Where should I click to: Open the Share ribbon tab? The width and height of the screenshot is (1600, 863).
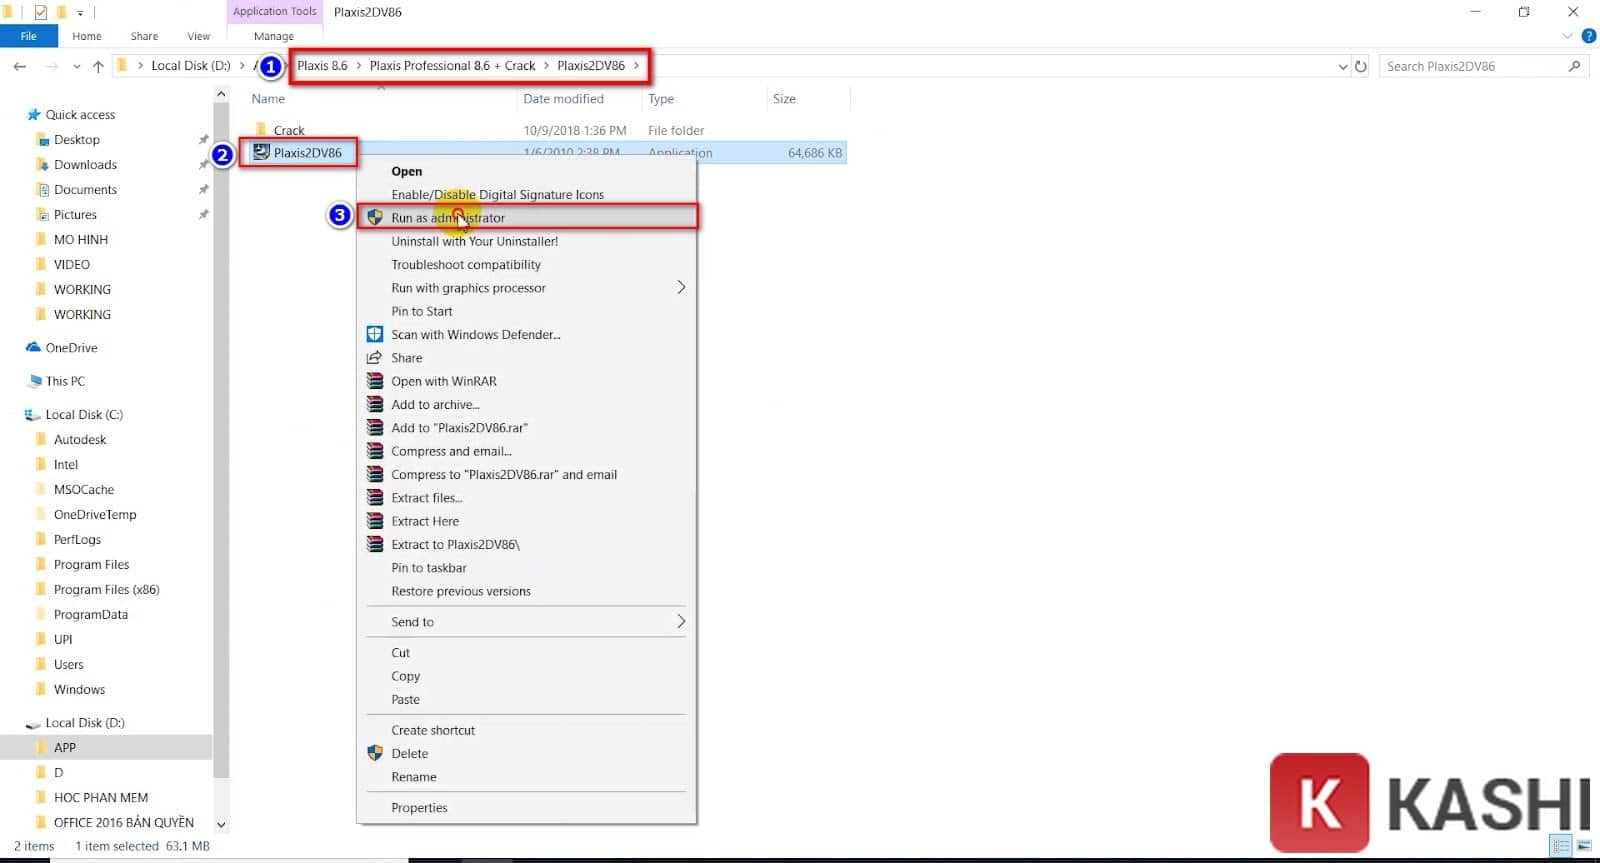[x=144, y=36]
